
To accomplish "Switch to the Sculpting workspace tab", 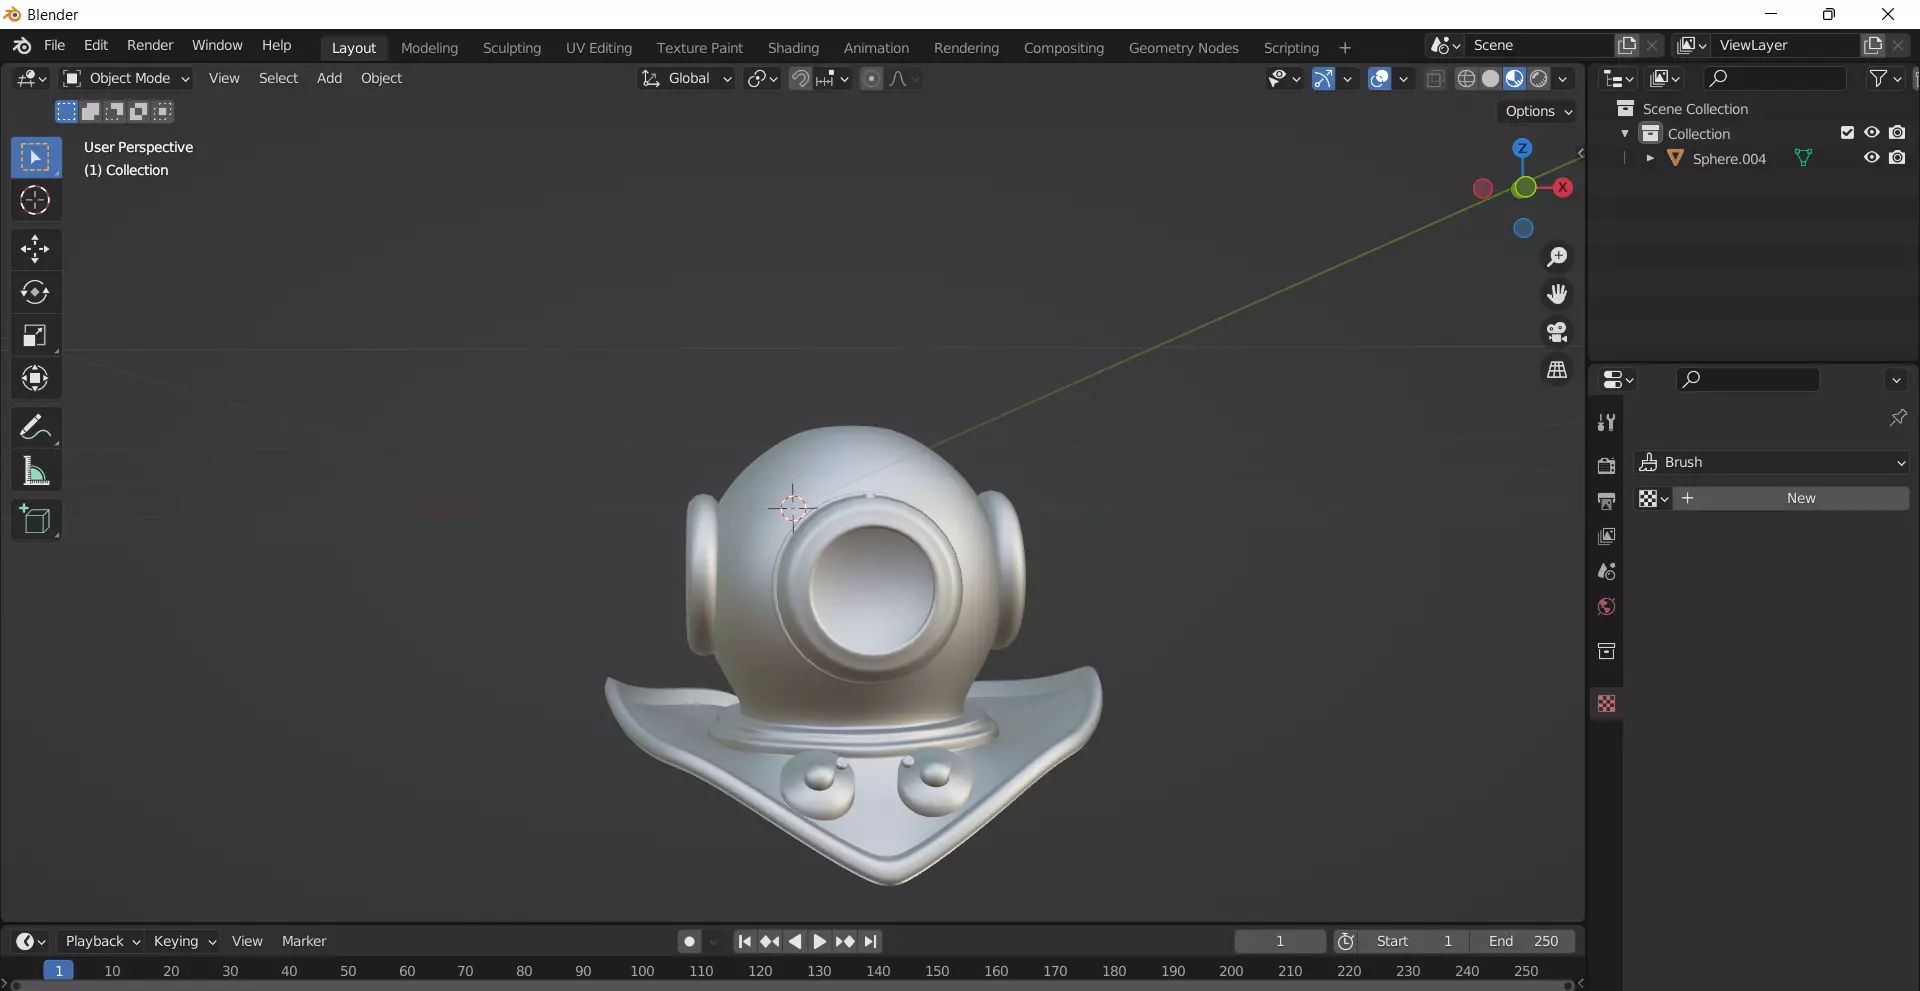I will coord(512,48).
